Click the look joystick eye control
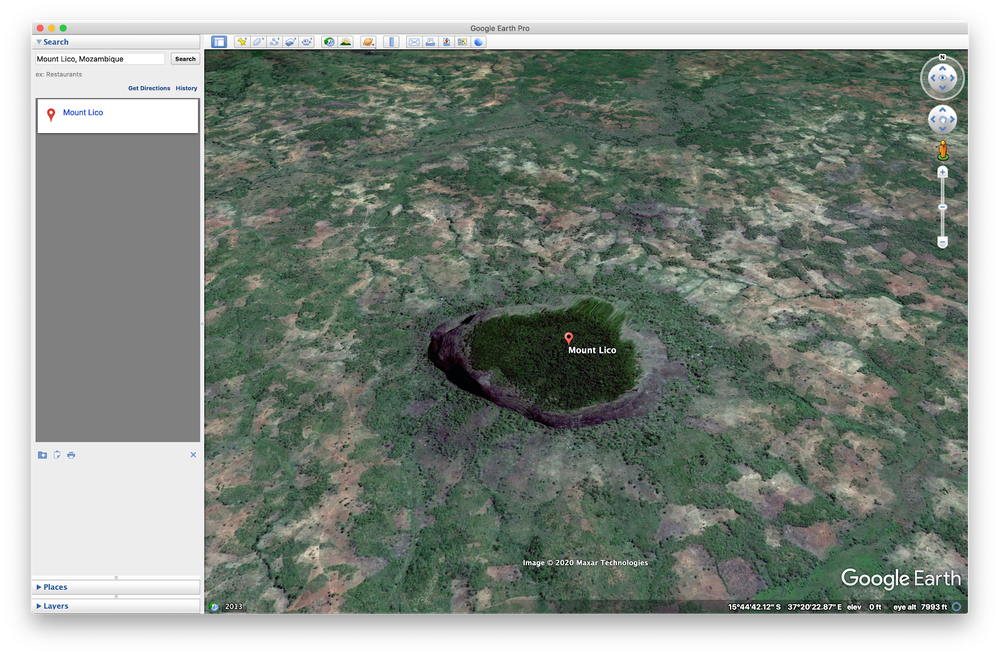Image resolution: width=1000 pixels, height=656 pixels. [942, 78]
